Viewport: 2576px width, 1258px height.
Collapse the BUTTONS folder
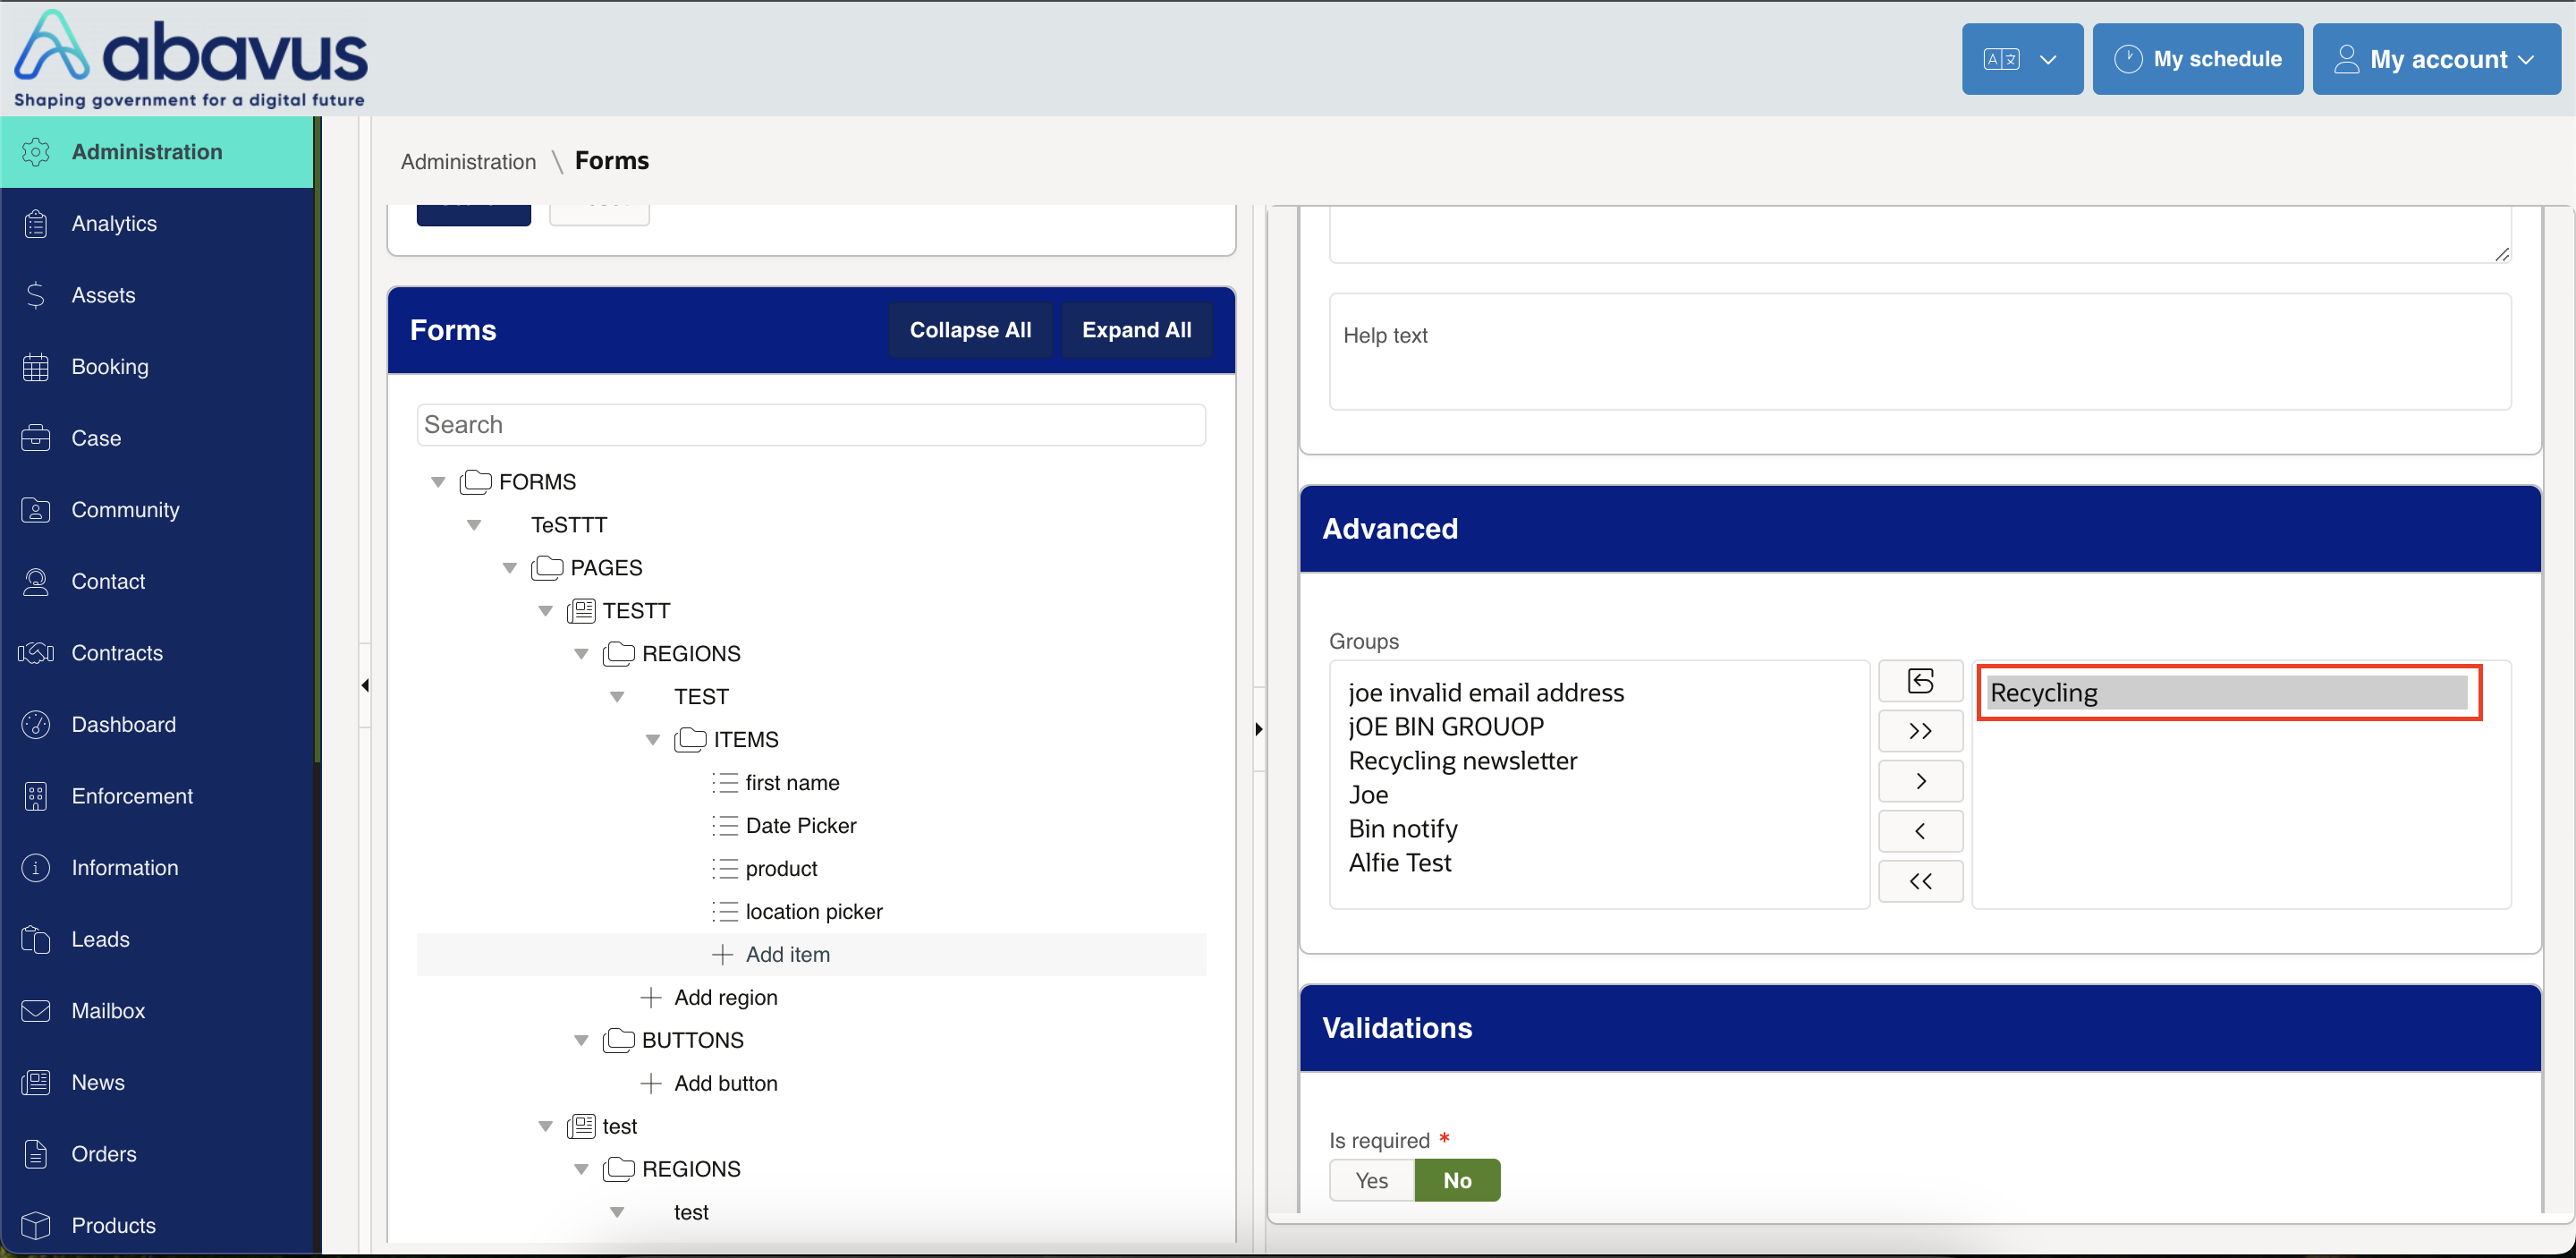tap(581, 1041)
